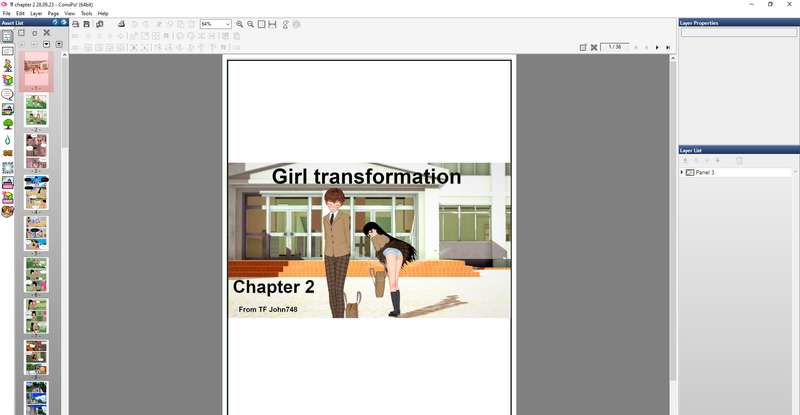Go to the next page arrow
Viewport: 800px width, 415px height.
tap(657, 47)
